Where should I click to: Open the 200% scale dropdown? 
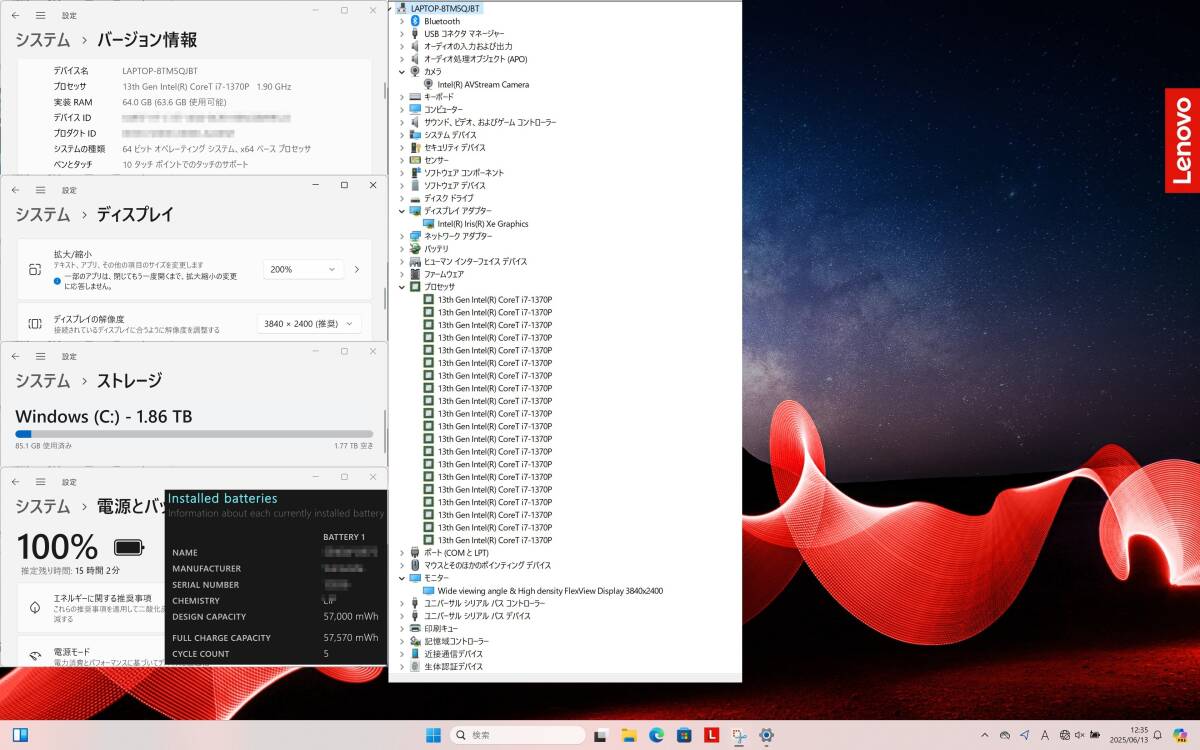(x=303, y=269)
